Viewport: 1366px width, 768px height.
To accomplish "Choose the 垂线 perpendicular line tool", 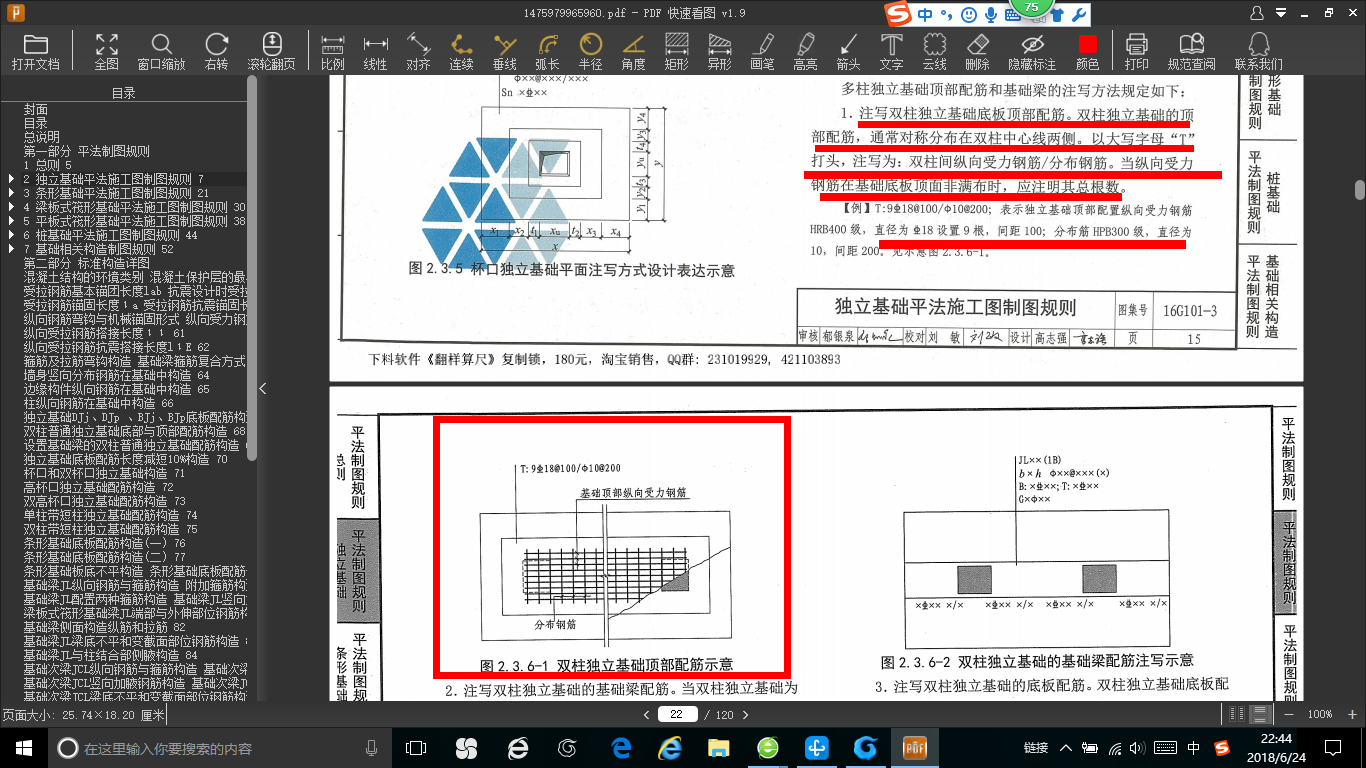I will tap(504, 51).
